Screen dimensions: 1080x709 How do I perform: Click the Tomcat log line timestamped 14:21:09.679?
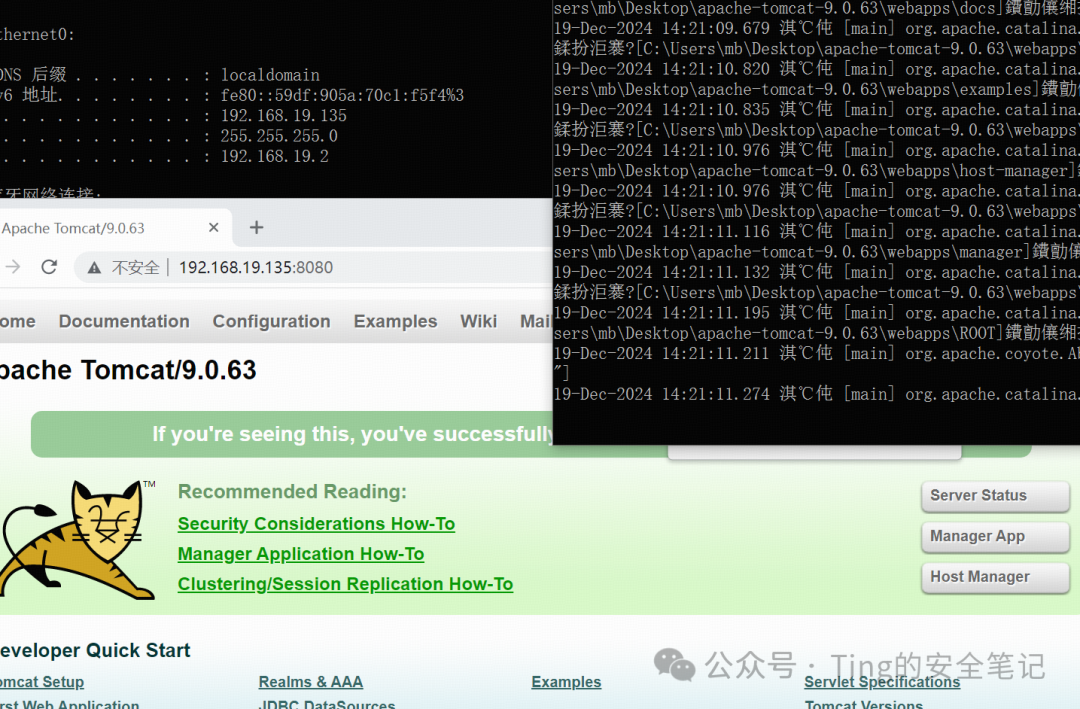[816, 29]
